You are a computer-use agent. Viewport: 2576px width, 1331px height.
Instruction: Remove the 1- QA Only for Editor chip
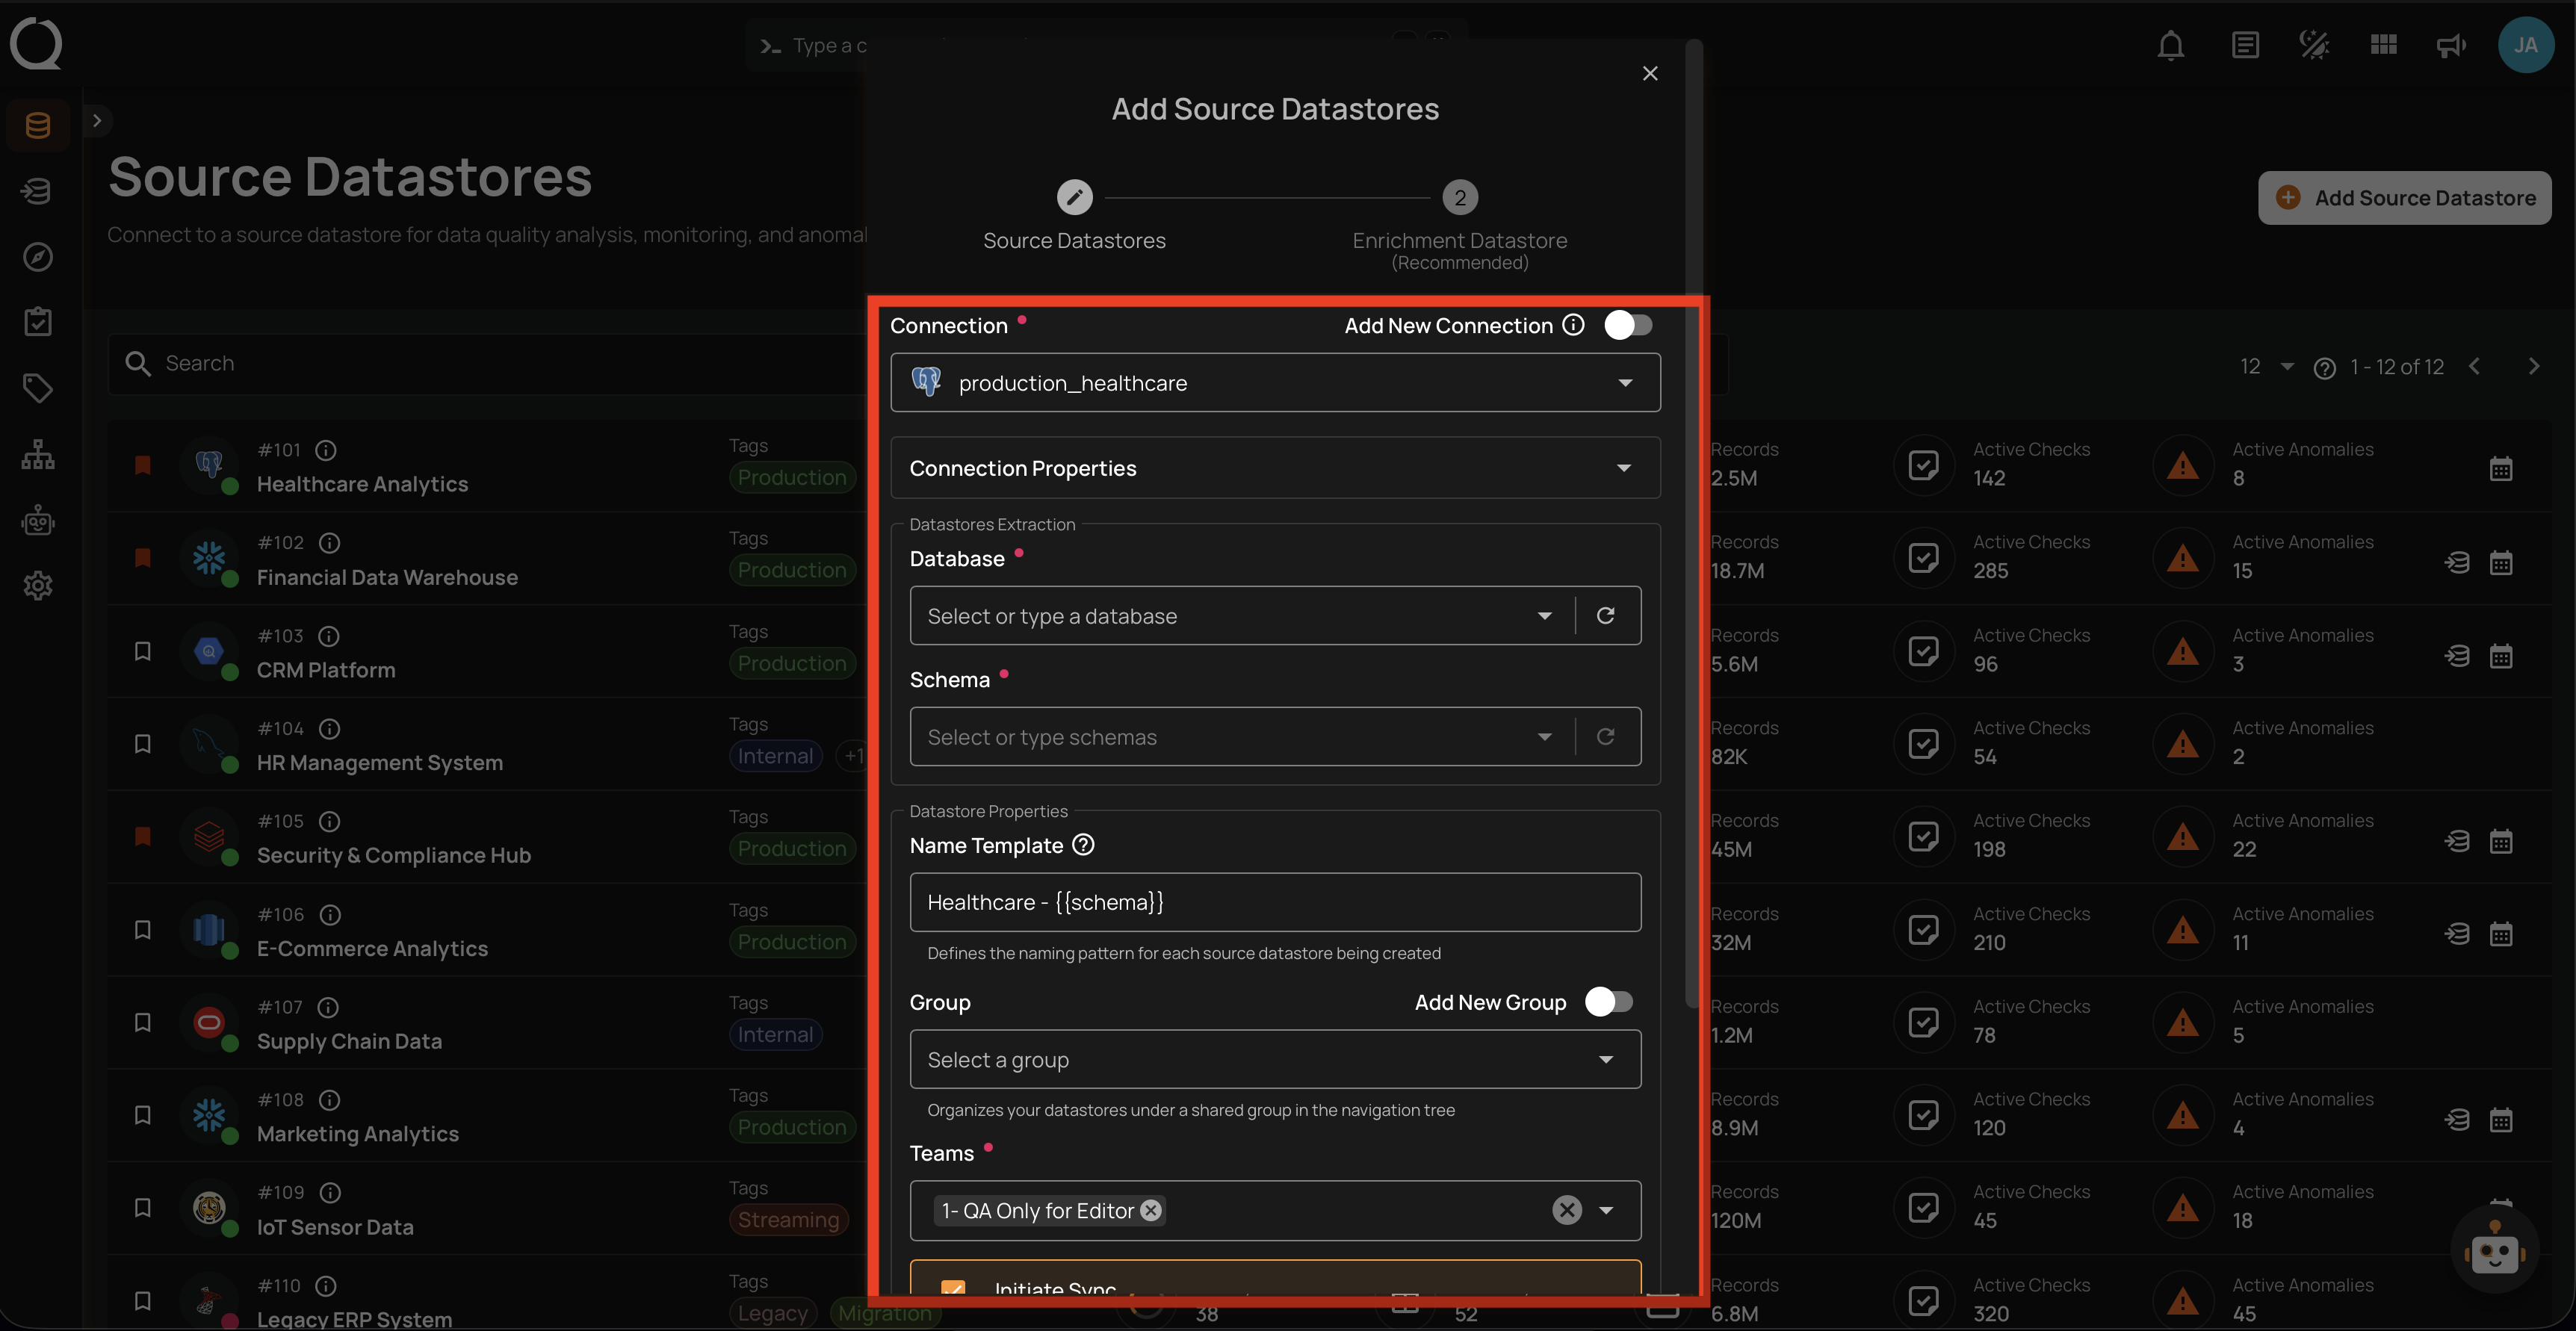[x=1151, y=1211]
